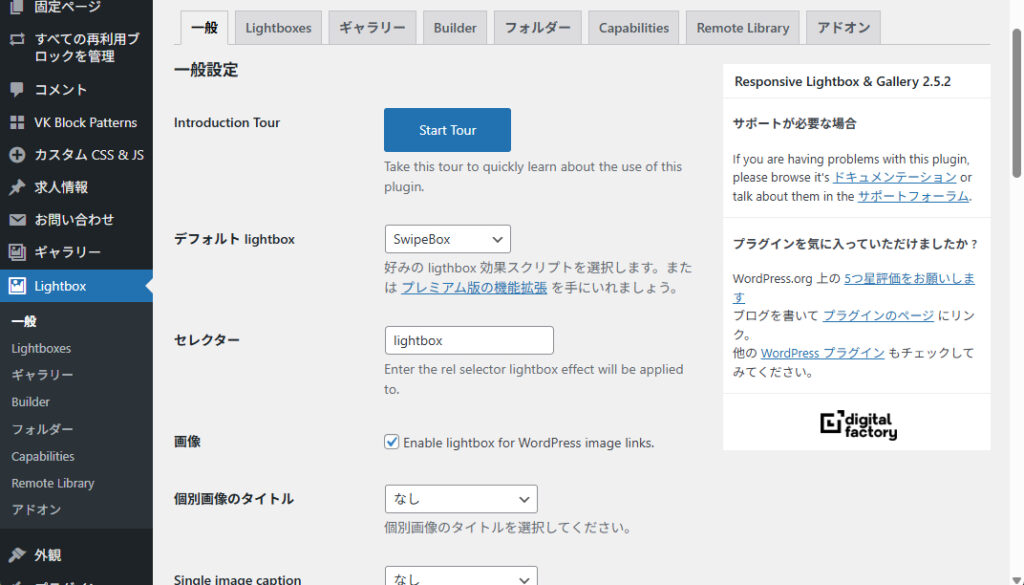
Task: Select Remote Library in Lightbox submenu
Action: point(53,483)
